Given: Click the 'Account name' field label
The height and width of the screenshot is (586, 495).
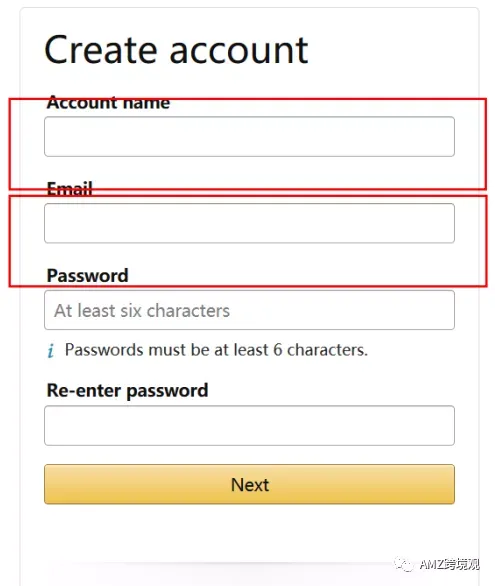Looking at the screenshot, I should point(108,102).
